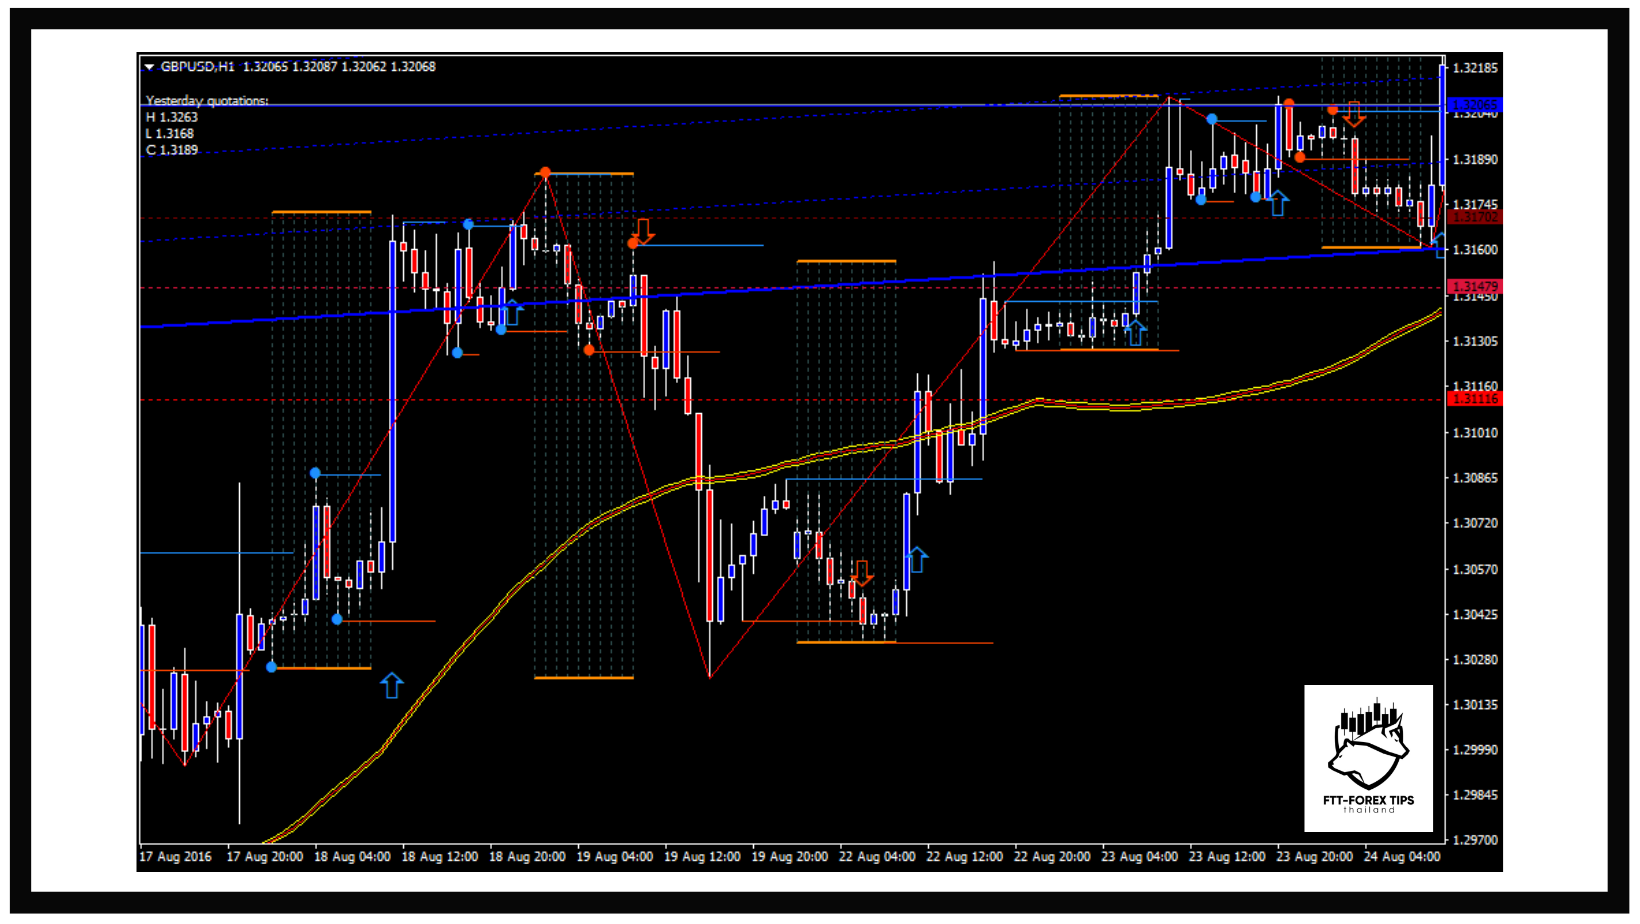The image size is (1640, 924).
Task: Click the "17 Aug 2016" time axis label
Action: pyautogui.click(x=176, y=857)
